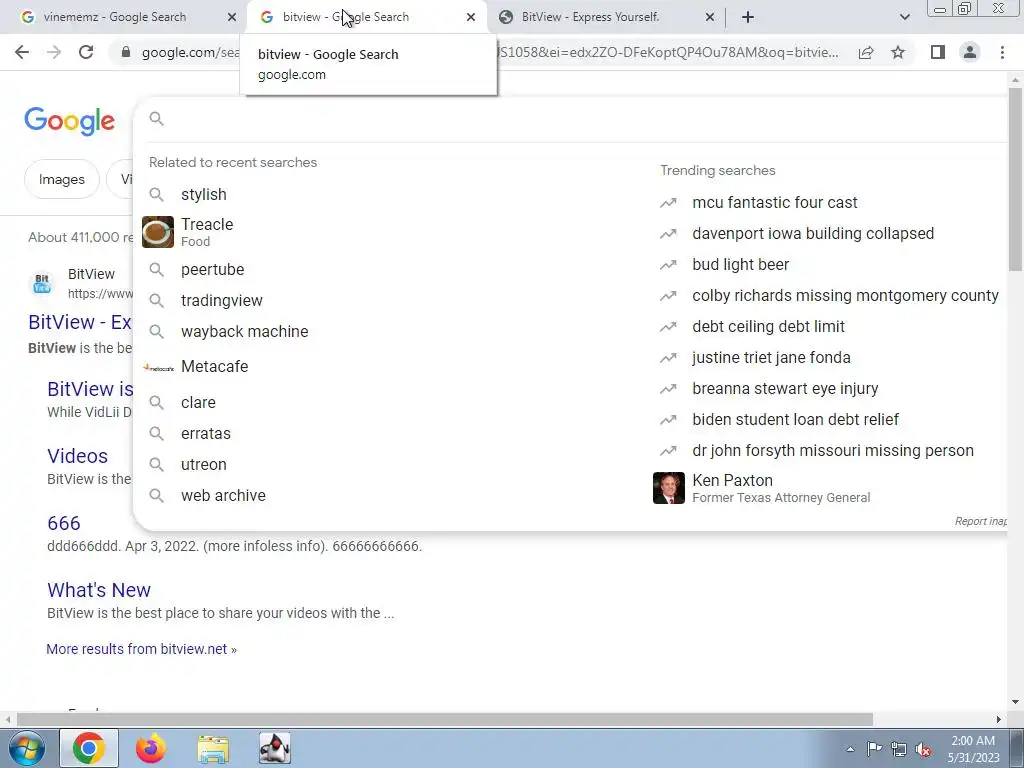Select the Images search filter
Image resolution: width=1024 pixels, height=768 pixels.
[61, 179]
